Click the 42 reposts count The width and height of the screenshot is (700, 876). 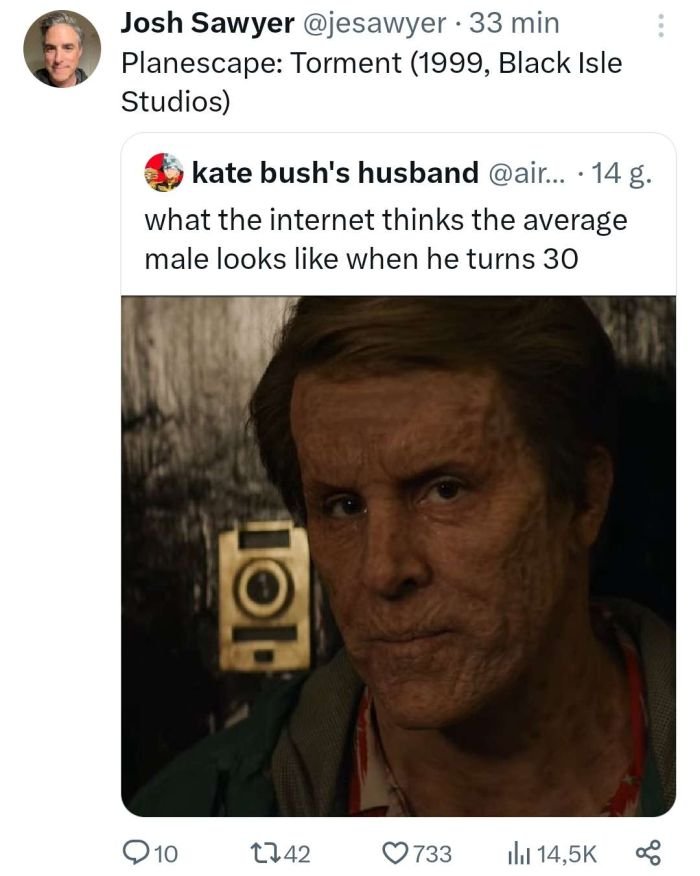(298, 853)
